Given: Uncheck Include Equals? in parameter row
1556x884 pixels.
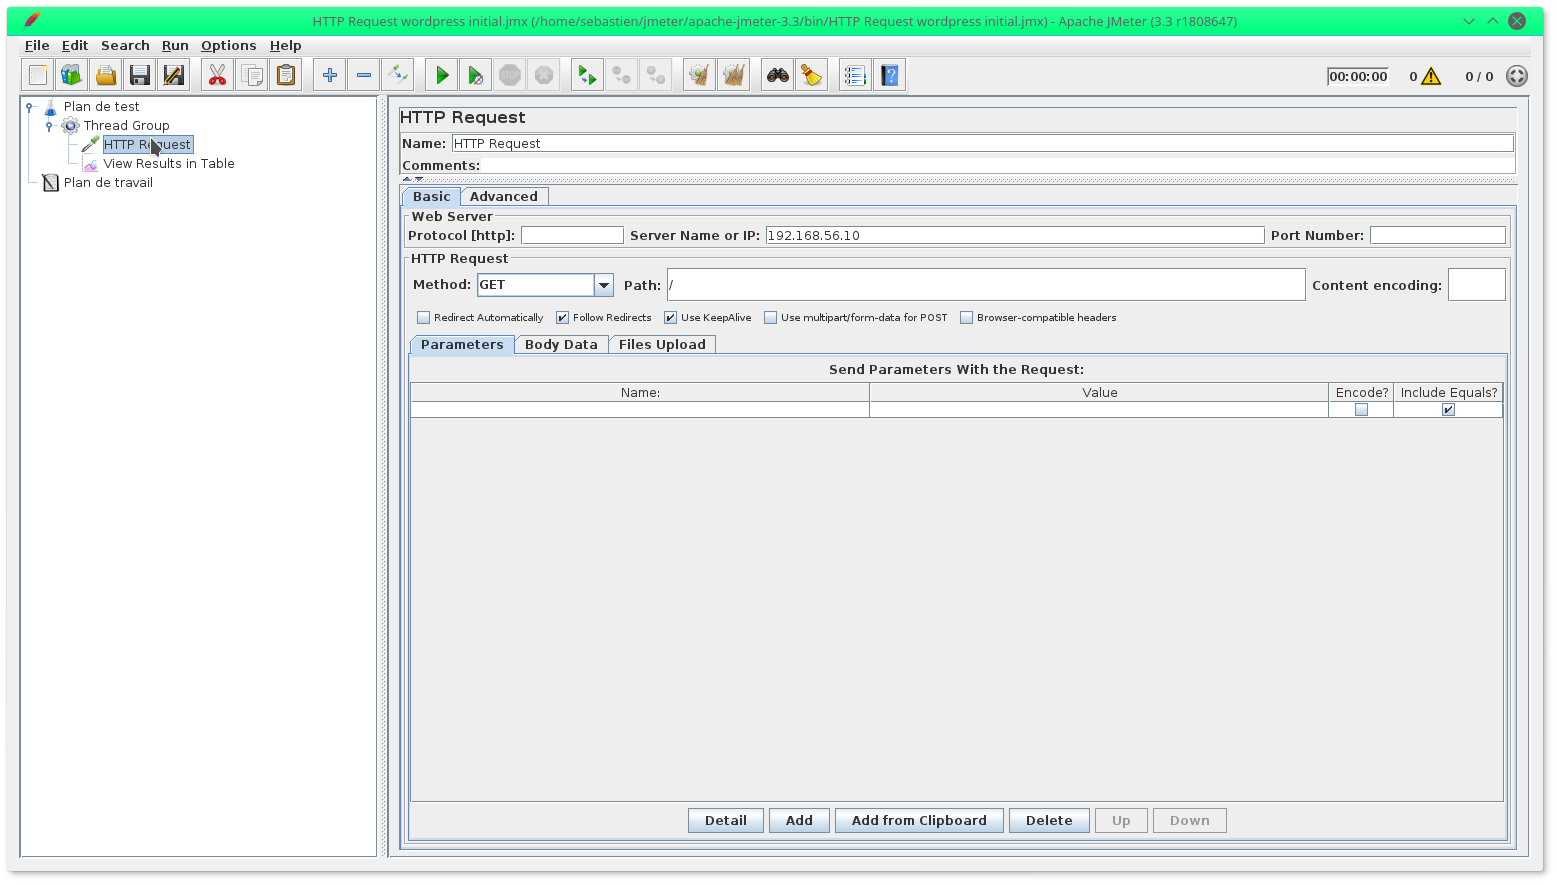Looking at the screenshot, I should [x=1448, y=410].
